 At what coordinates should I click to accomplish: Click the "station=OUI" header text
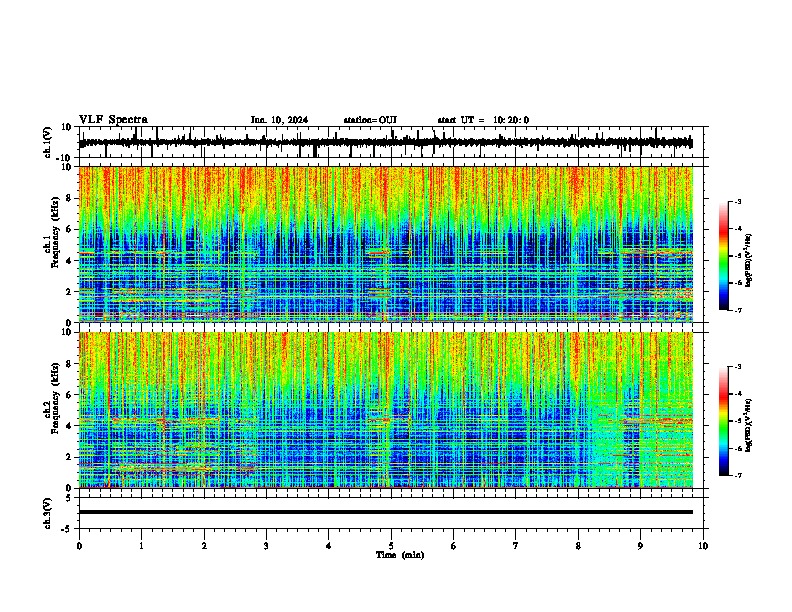370,120
